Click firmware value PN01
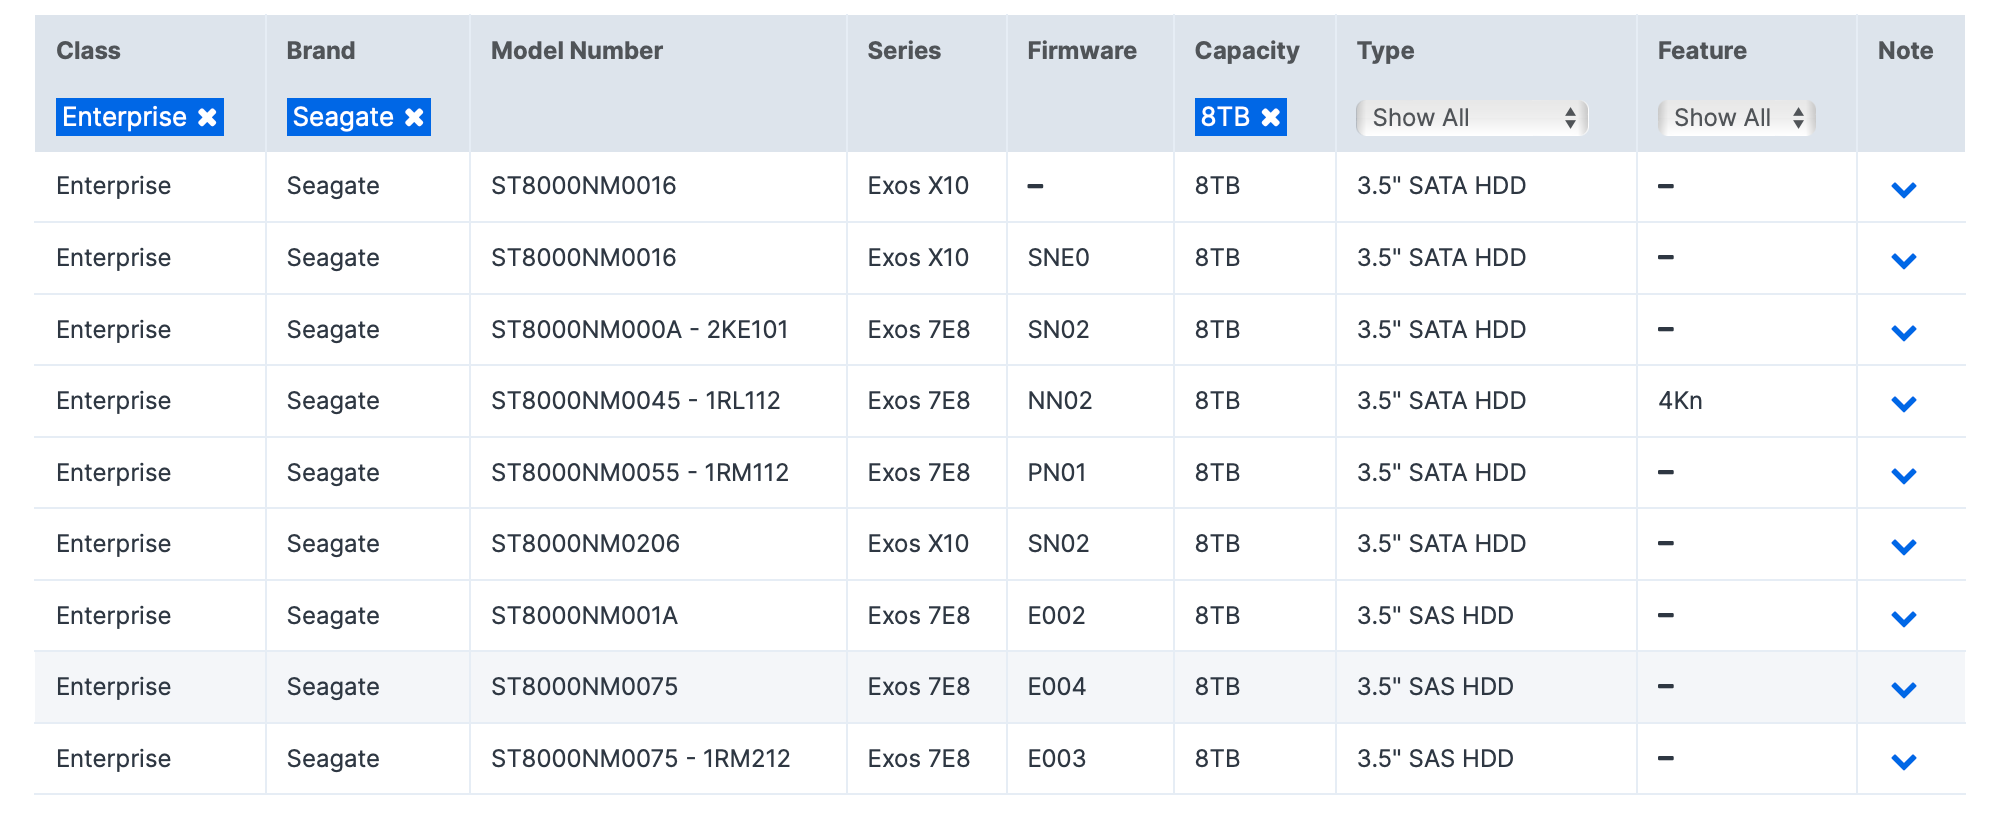The height and width of the screenshot is (838, 1998). click(x=1057, y=472)
